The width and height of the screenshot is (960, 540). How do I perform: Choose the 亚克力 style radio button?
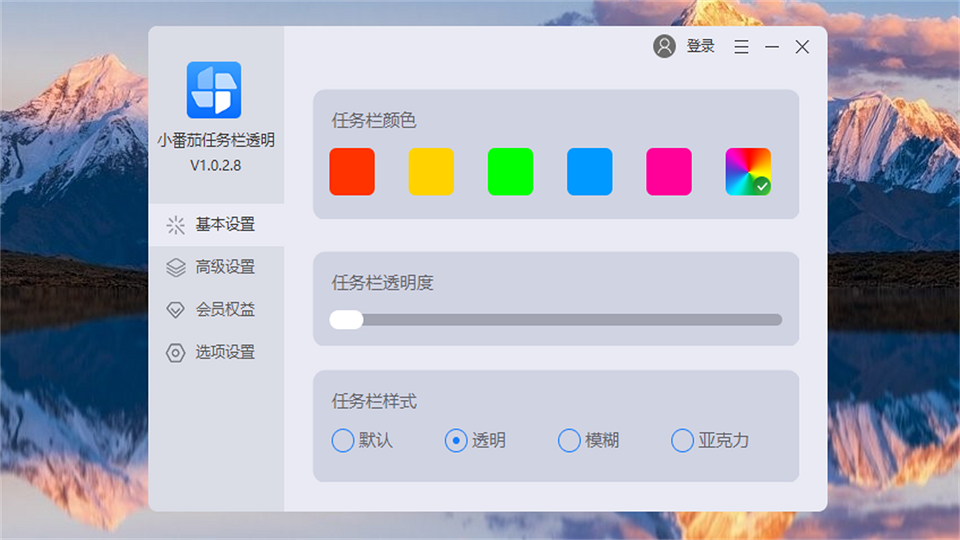(682, 440)
